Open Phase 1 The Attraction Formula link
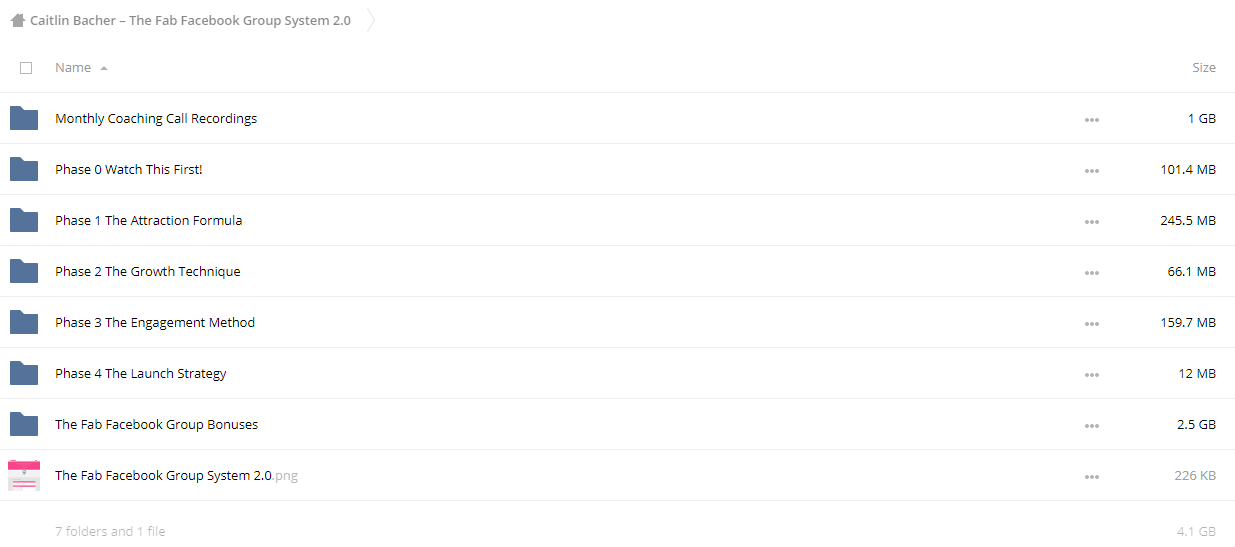 point(149,220)
